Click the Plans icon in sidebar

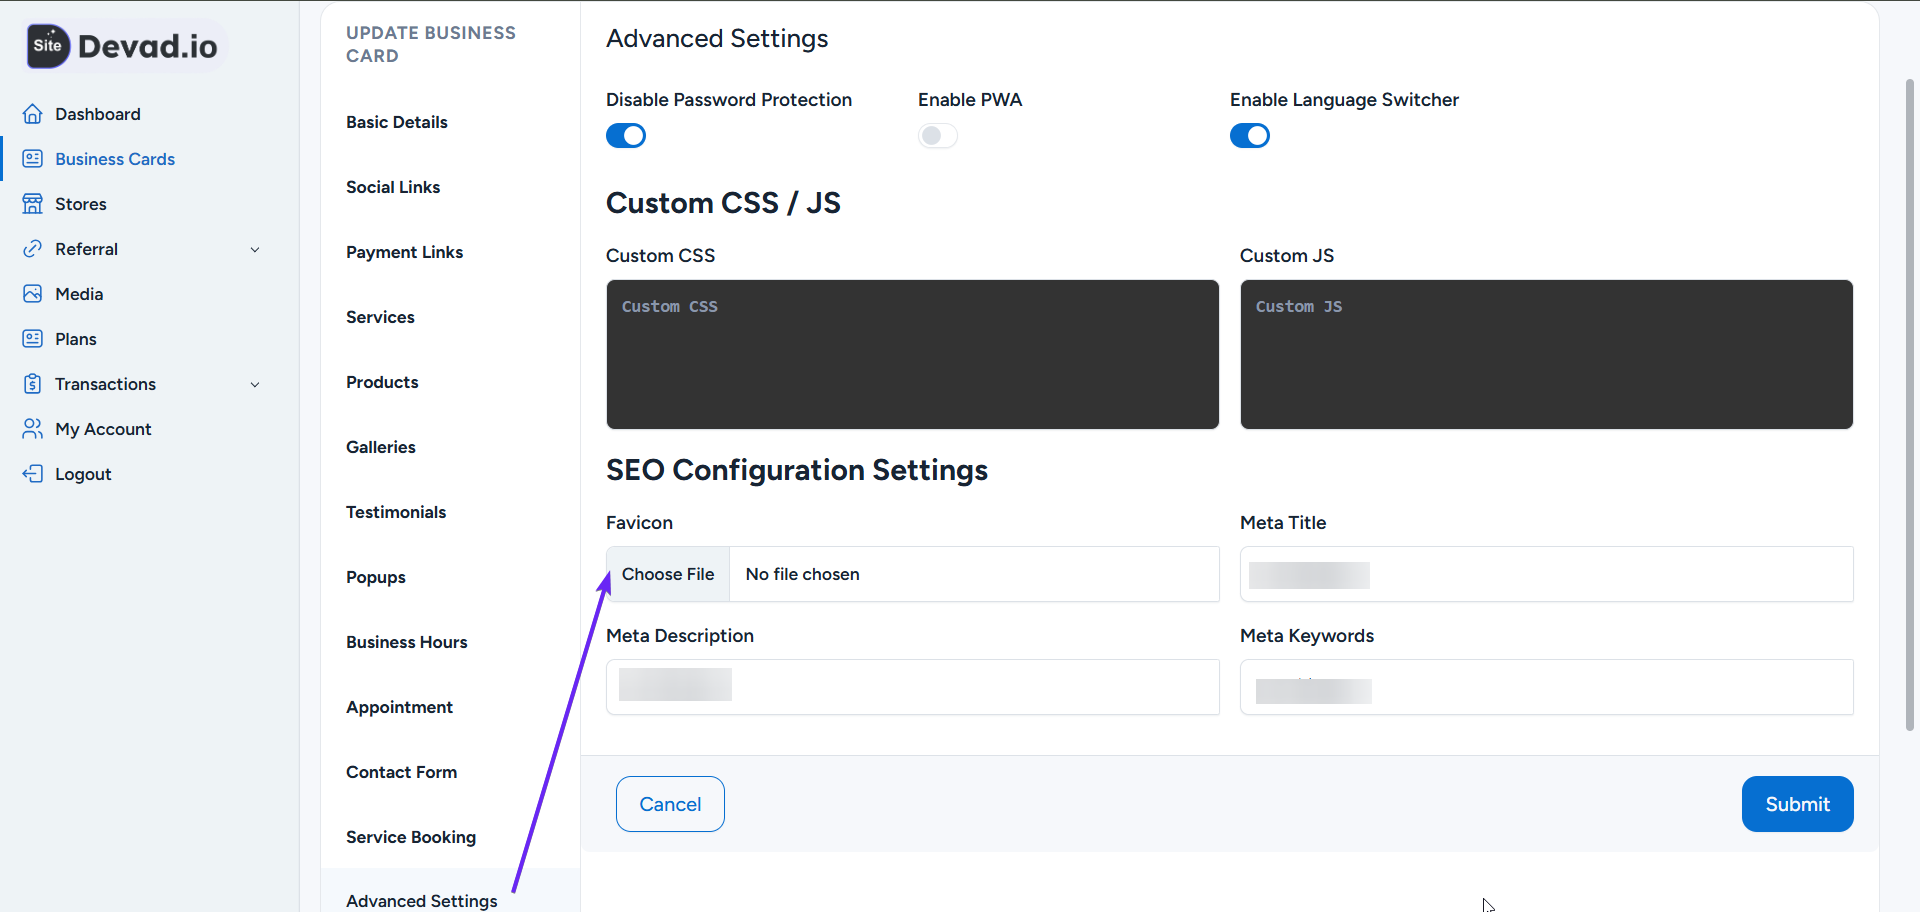[x=32, y=338]
